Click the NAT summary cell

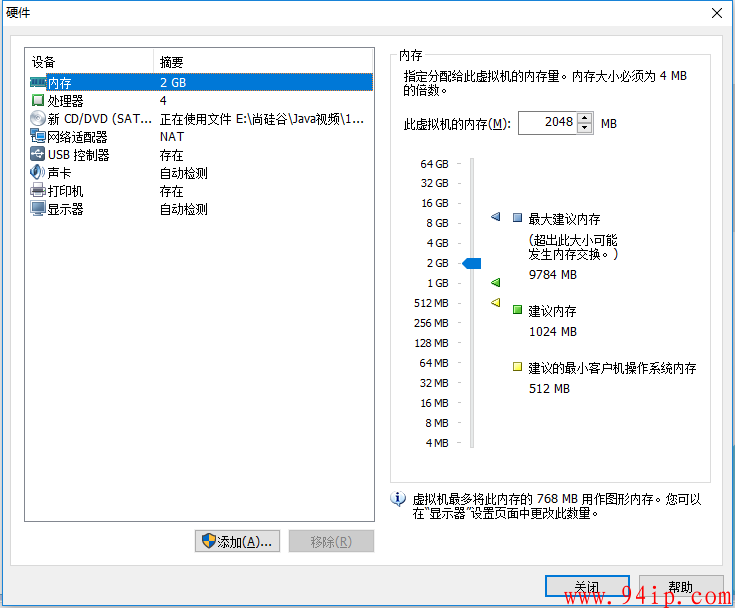click(x=172, y=136)
